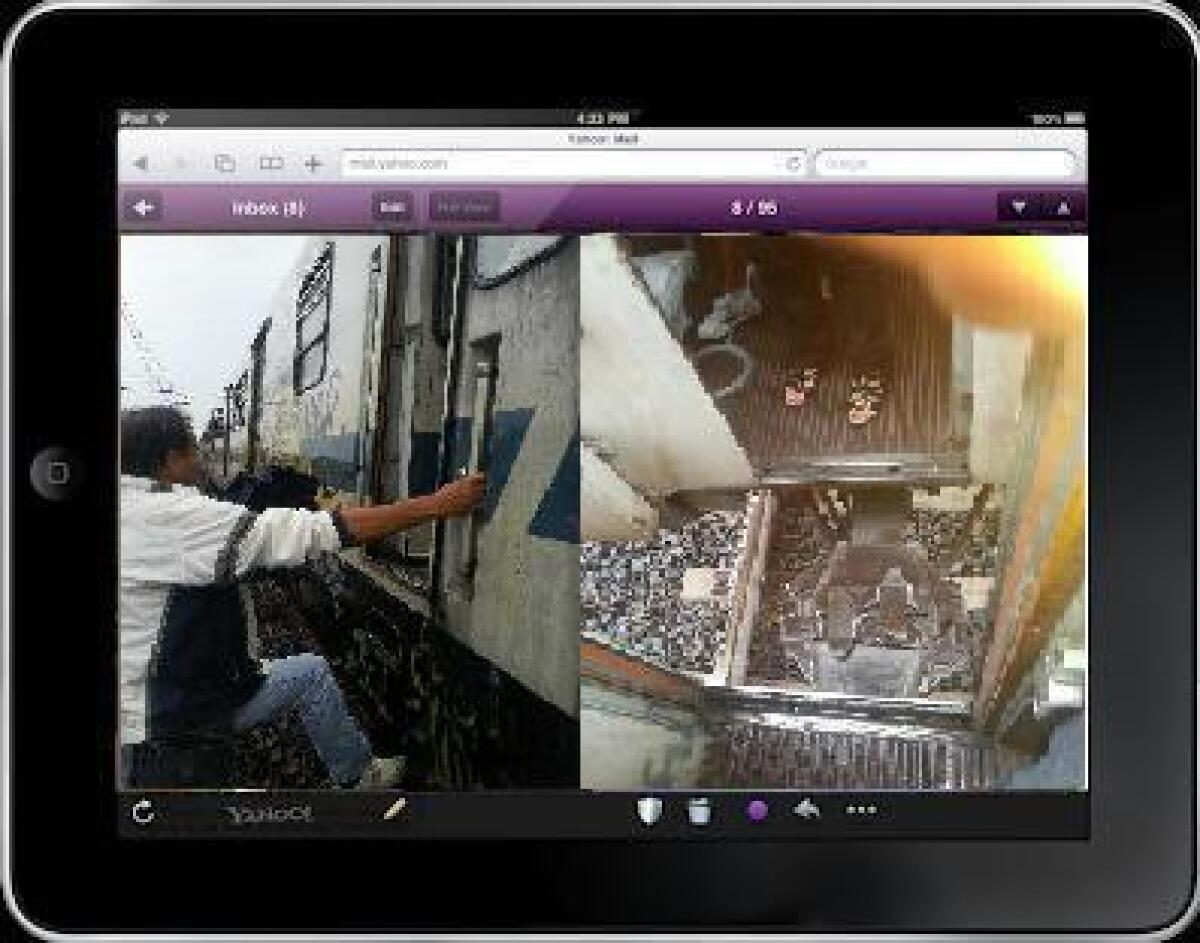Open Safari tabs/pages icon
Image resolution: width=1200 pixels, height=943 pixels.
(226, 164)
